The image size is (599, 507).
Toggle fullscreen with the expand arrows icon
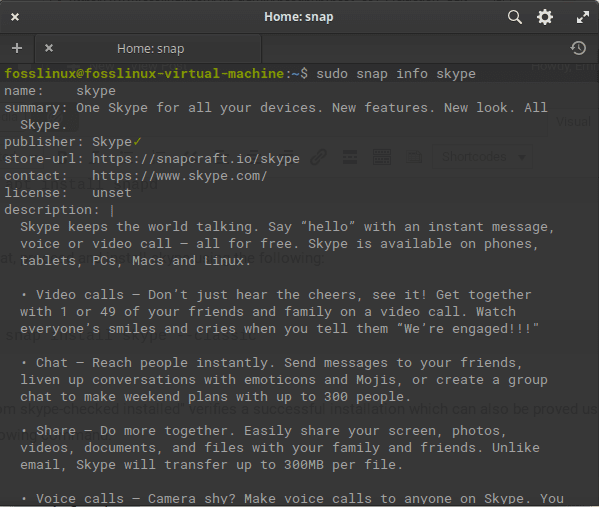583,17
